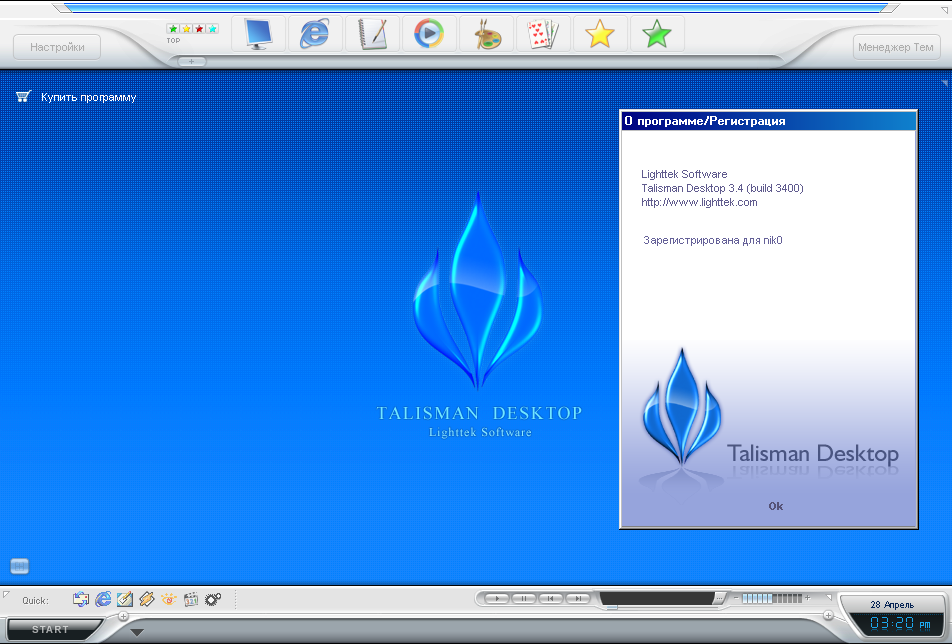Open the START menu
The image size is (952, 644).
50,630
